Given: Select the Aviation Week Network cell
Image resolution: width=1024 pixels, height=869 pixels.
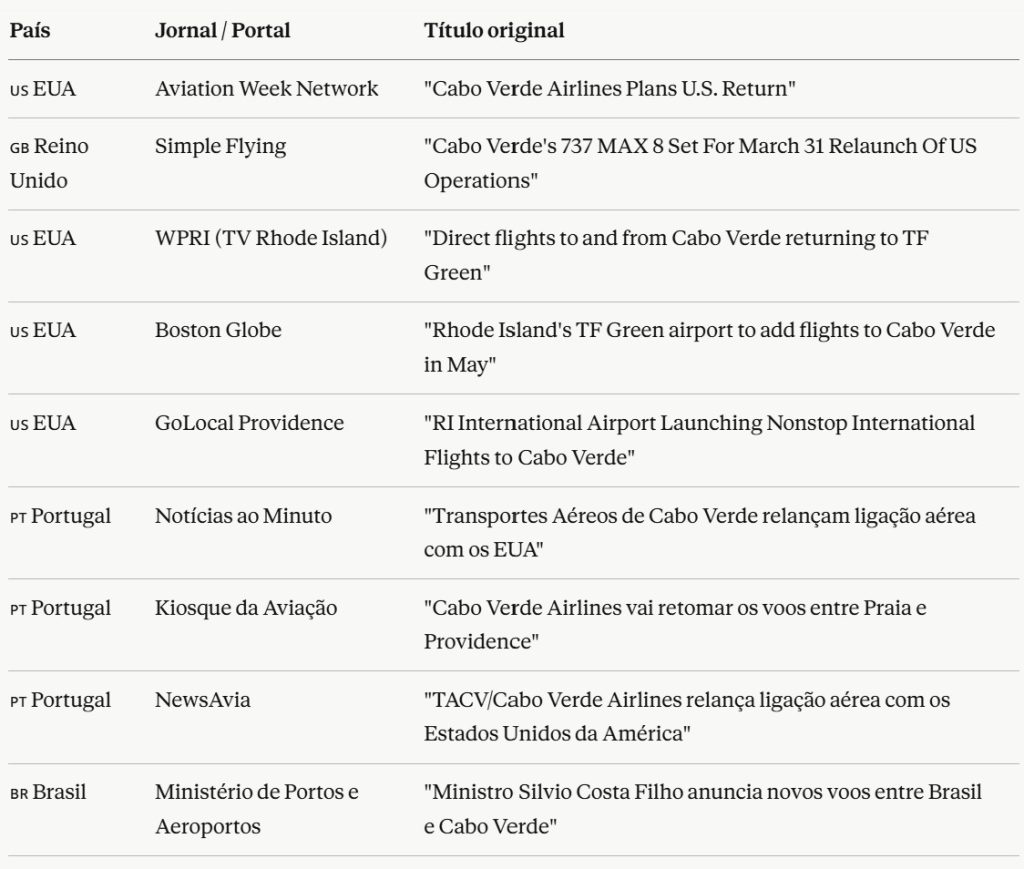Looking at the screenshot, I should click(266, 88).
